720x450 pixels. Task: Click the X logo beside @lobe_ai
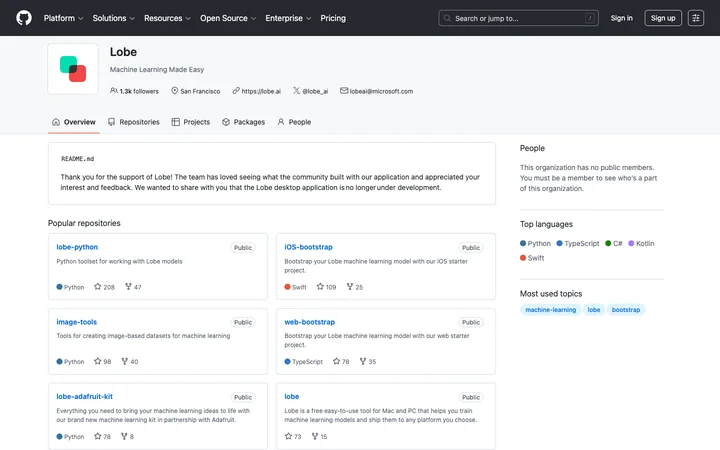pos(297,91)
